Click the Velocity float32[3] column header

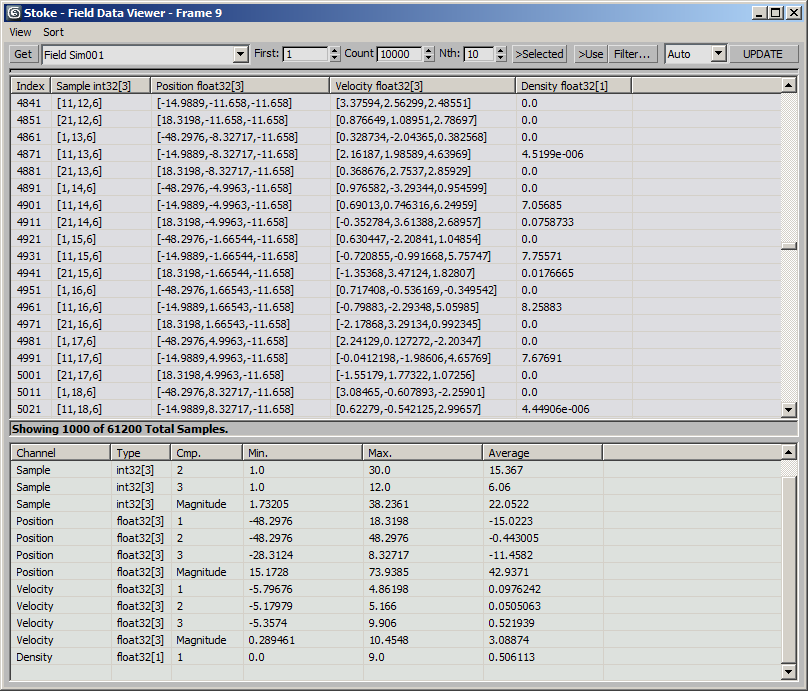(x=423, y=86)
